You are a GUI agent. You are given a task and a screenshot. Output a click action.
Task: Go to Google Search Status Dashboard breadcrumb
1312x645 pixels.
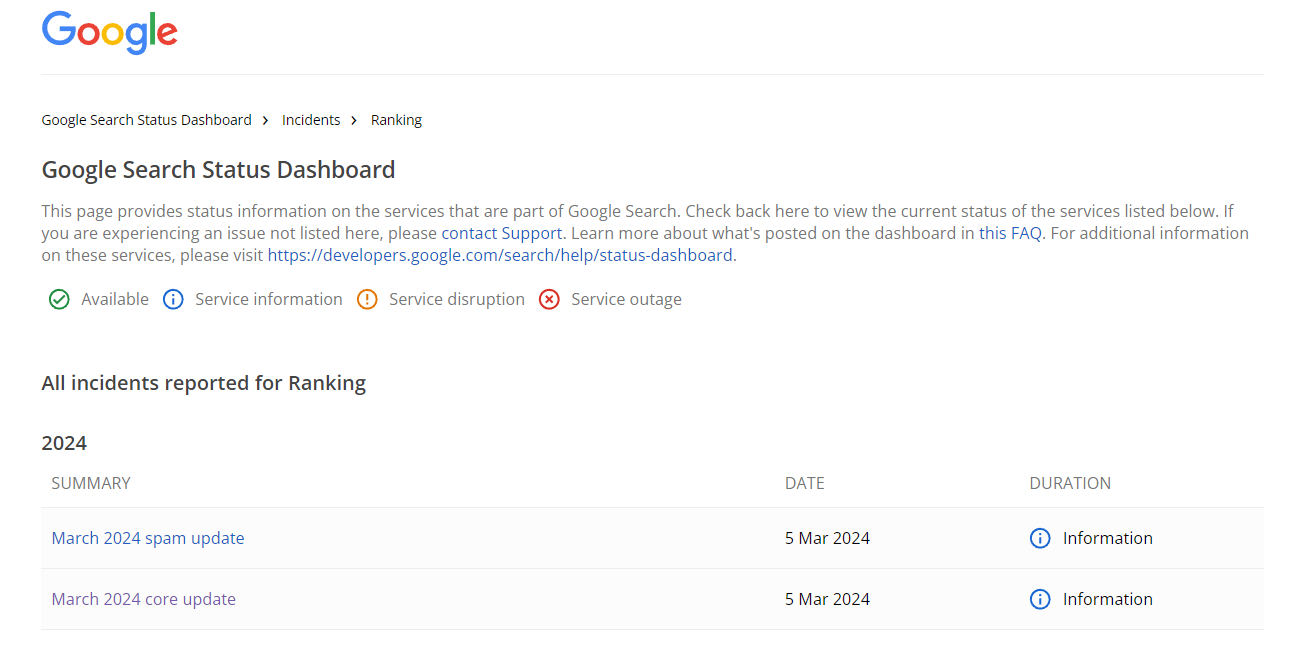(146, 120)
